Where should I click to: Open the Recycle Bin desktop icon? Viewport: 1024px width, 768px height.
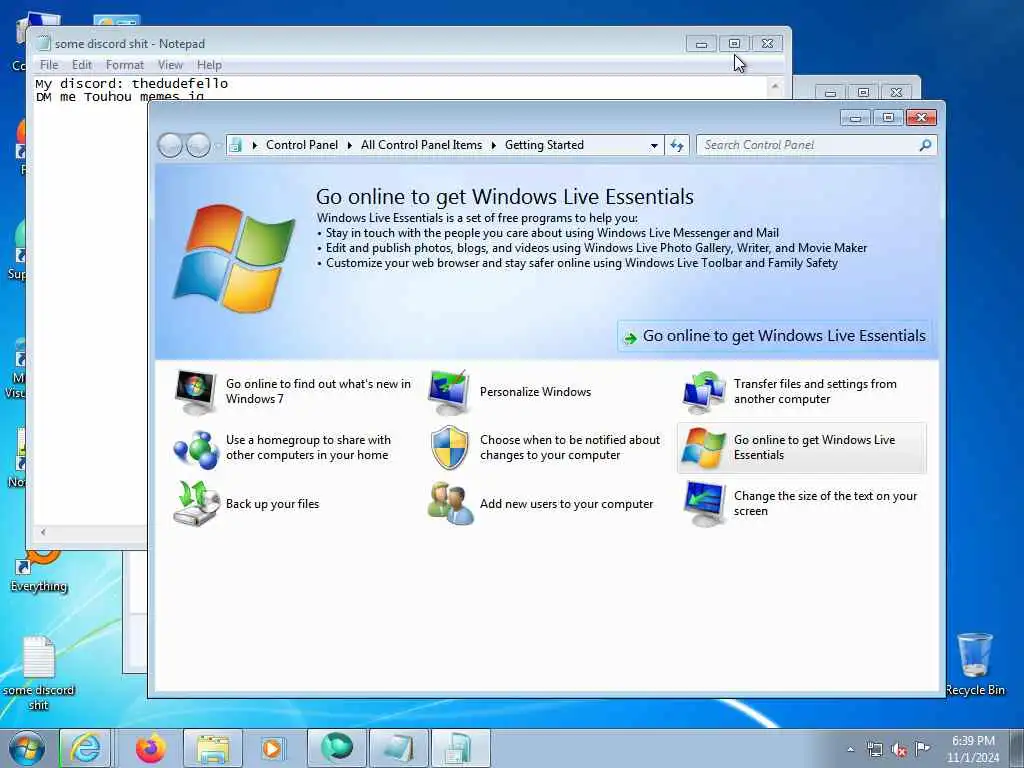975,664
